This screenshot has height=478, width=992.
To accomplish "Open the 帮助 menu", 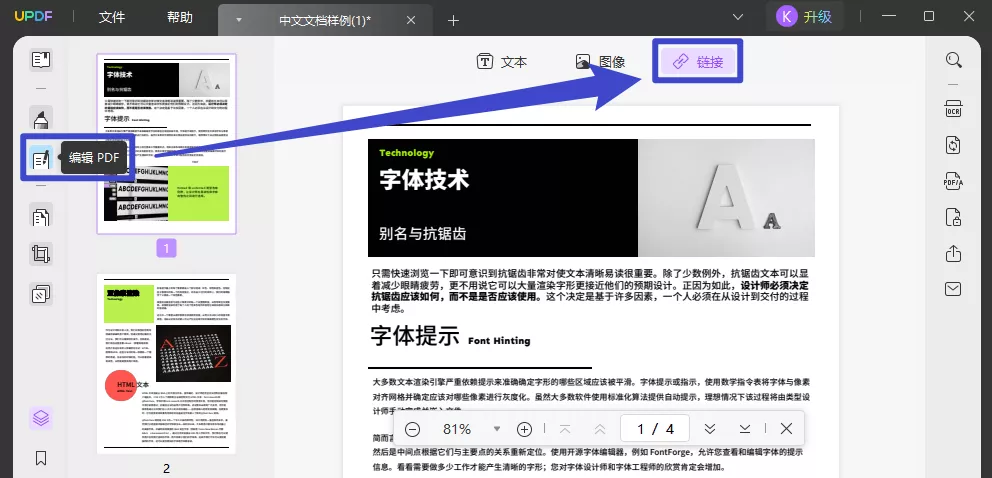I will click(x=180, y=18).
